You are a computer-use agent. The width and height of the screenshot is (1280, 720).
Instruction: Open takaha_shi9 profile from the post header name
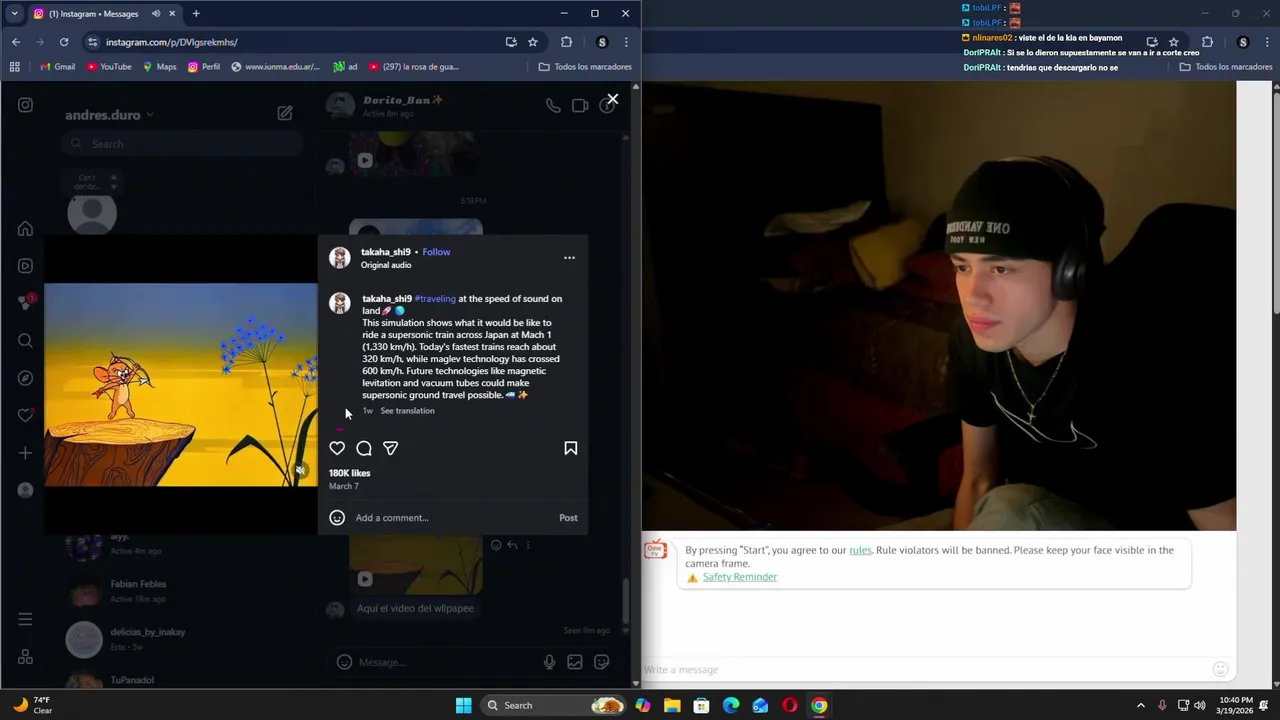[386, 252]
